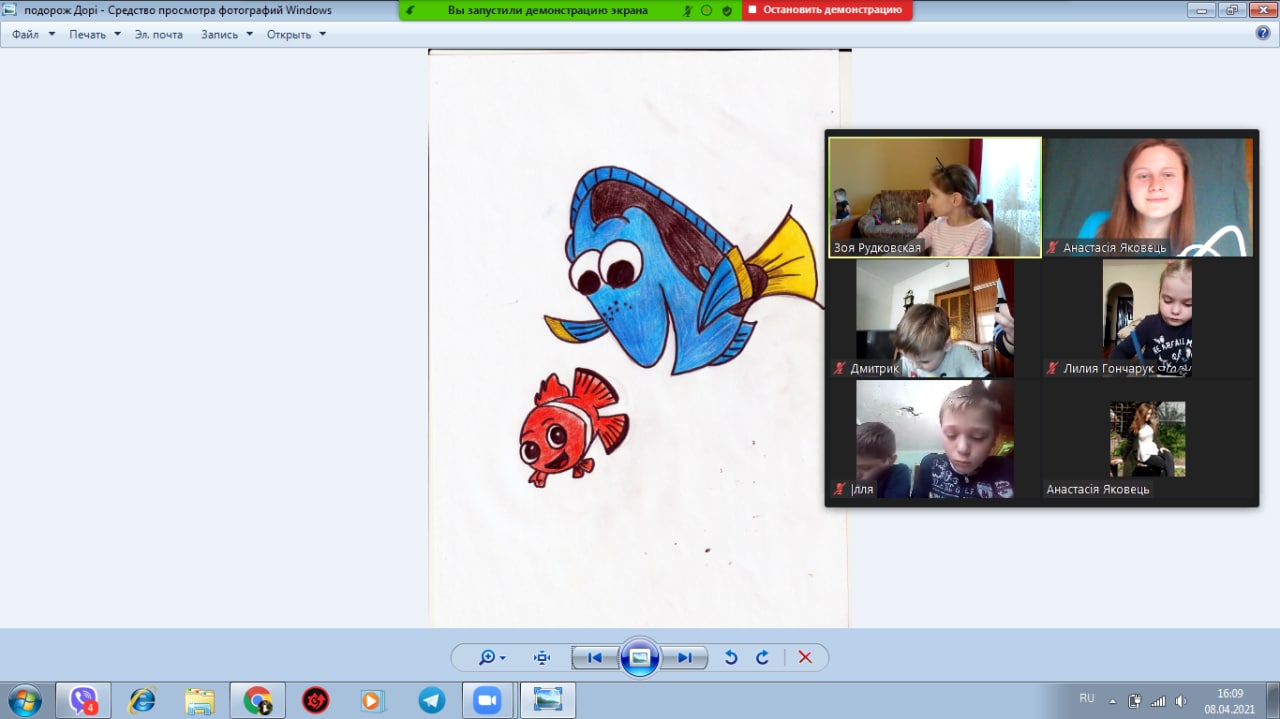Image resolution: width=1280 pixels, height=719 pixels.
Task: Rotate the photo clockwise
Action: (x=762, y=657)
